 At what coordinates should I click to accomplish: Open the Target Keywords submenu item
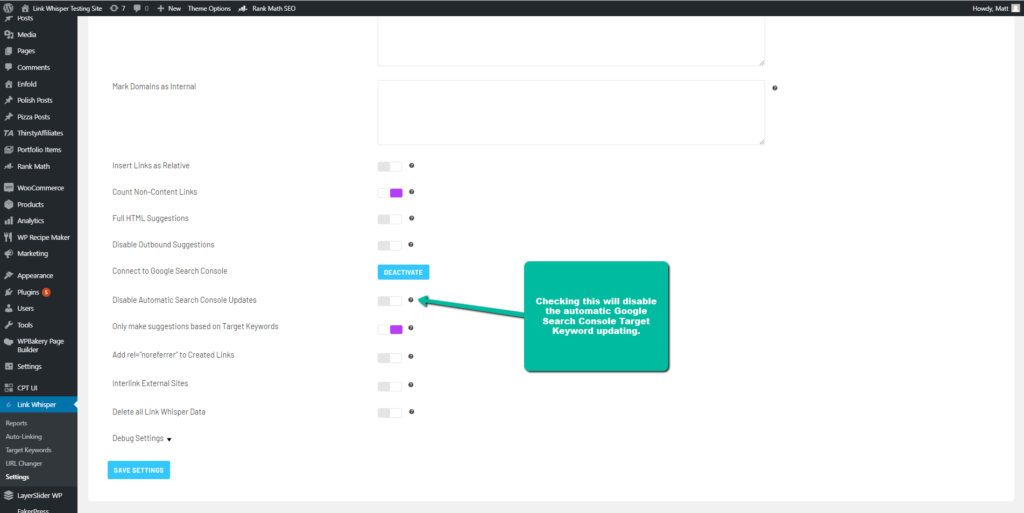point(28,450)
